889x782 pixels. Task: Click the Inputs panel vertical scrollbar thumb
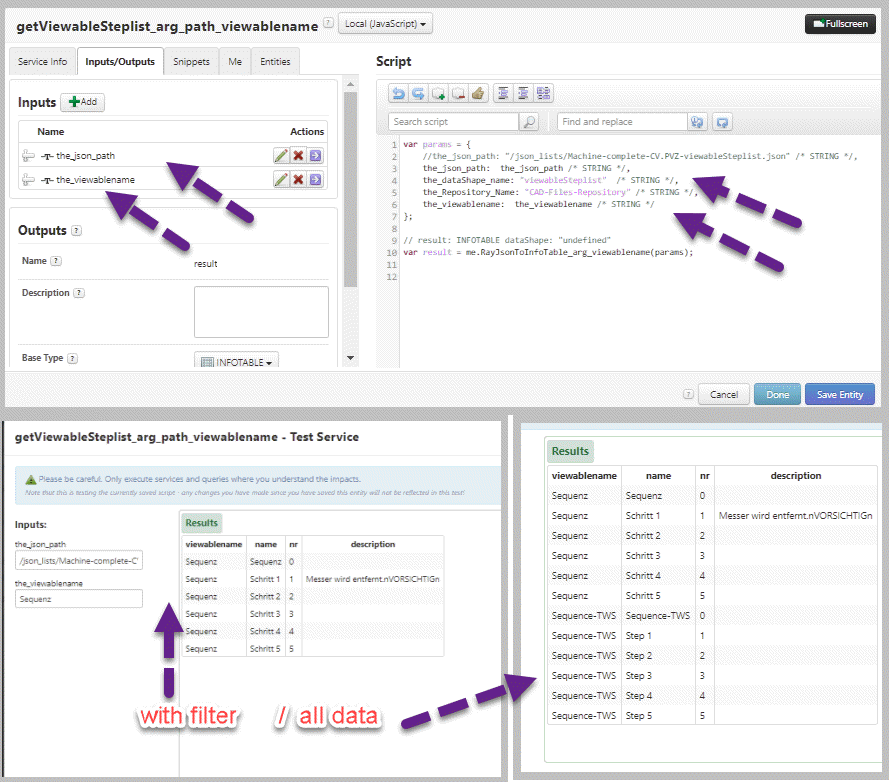coord(350,190)
